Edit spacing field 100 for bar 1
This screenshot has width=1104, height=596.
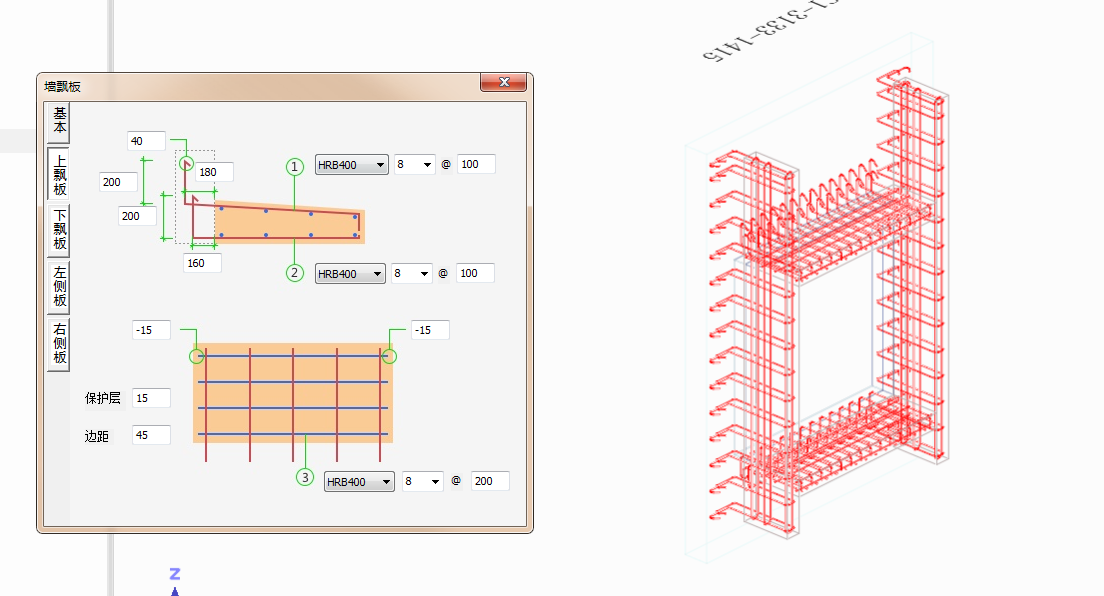(x=476, y=164)
